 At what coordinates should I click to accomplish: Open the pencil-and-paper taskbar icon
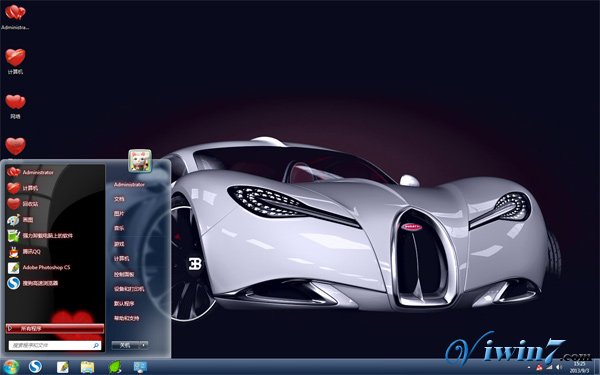(62, 367)
